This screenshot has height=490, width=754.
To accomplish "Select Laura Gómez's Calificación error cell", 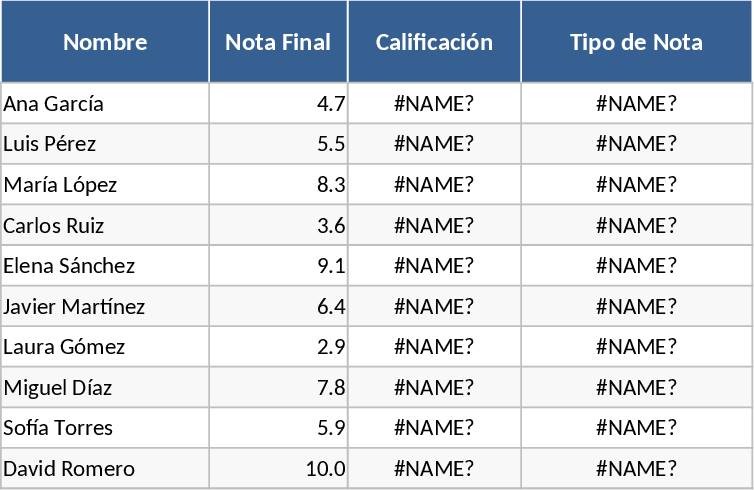I will [x=434, y=347].
